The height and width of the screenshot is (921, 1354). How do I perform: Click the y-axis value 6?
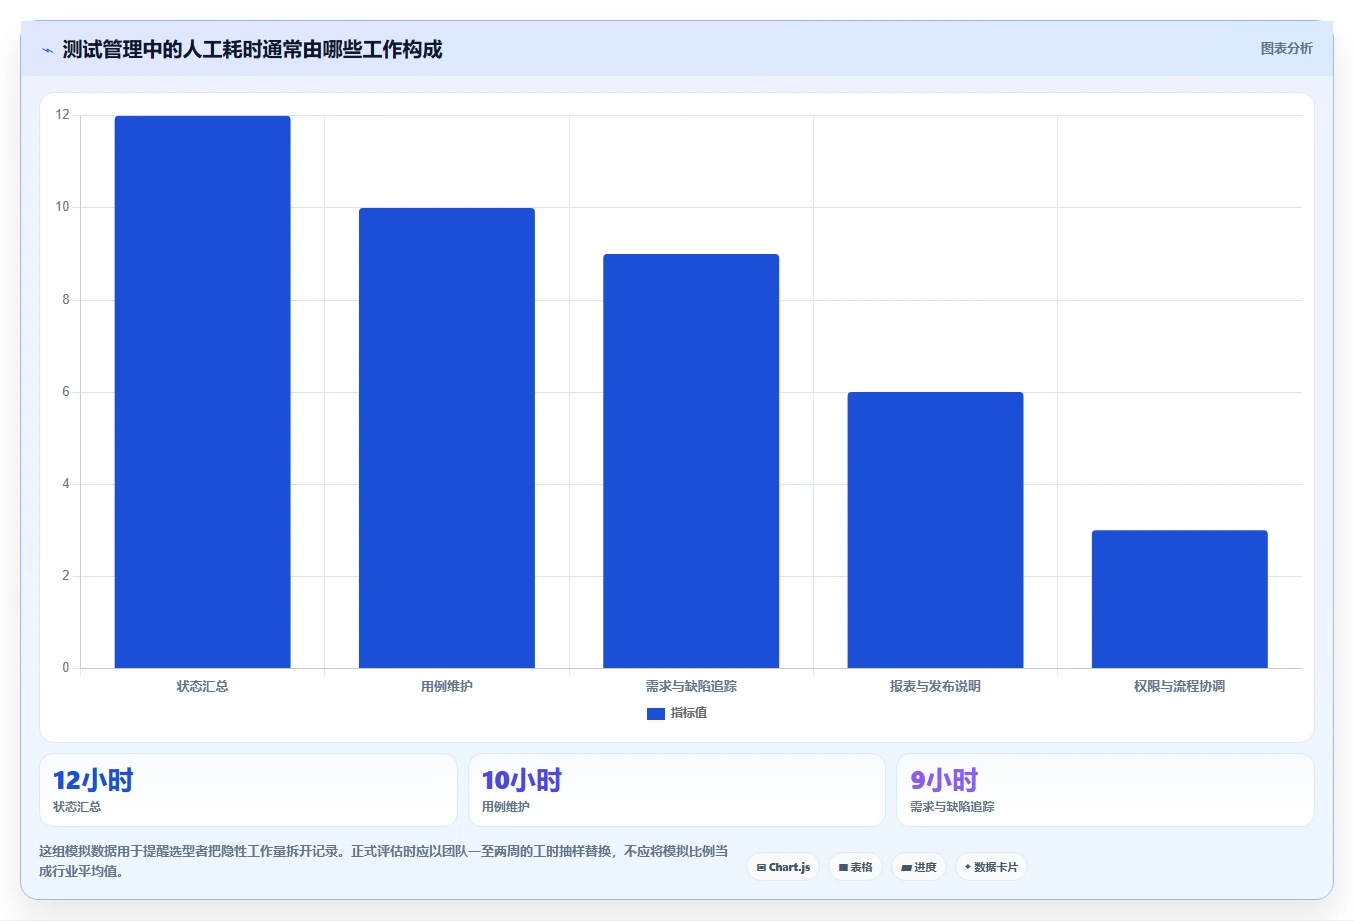click(x=66, y=392)
